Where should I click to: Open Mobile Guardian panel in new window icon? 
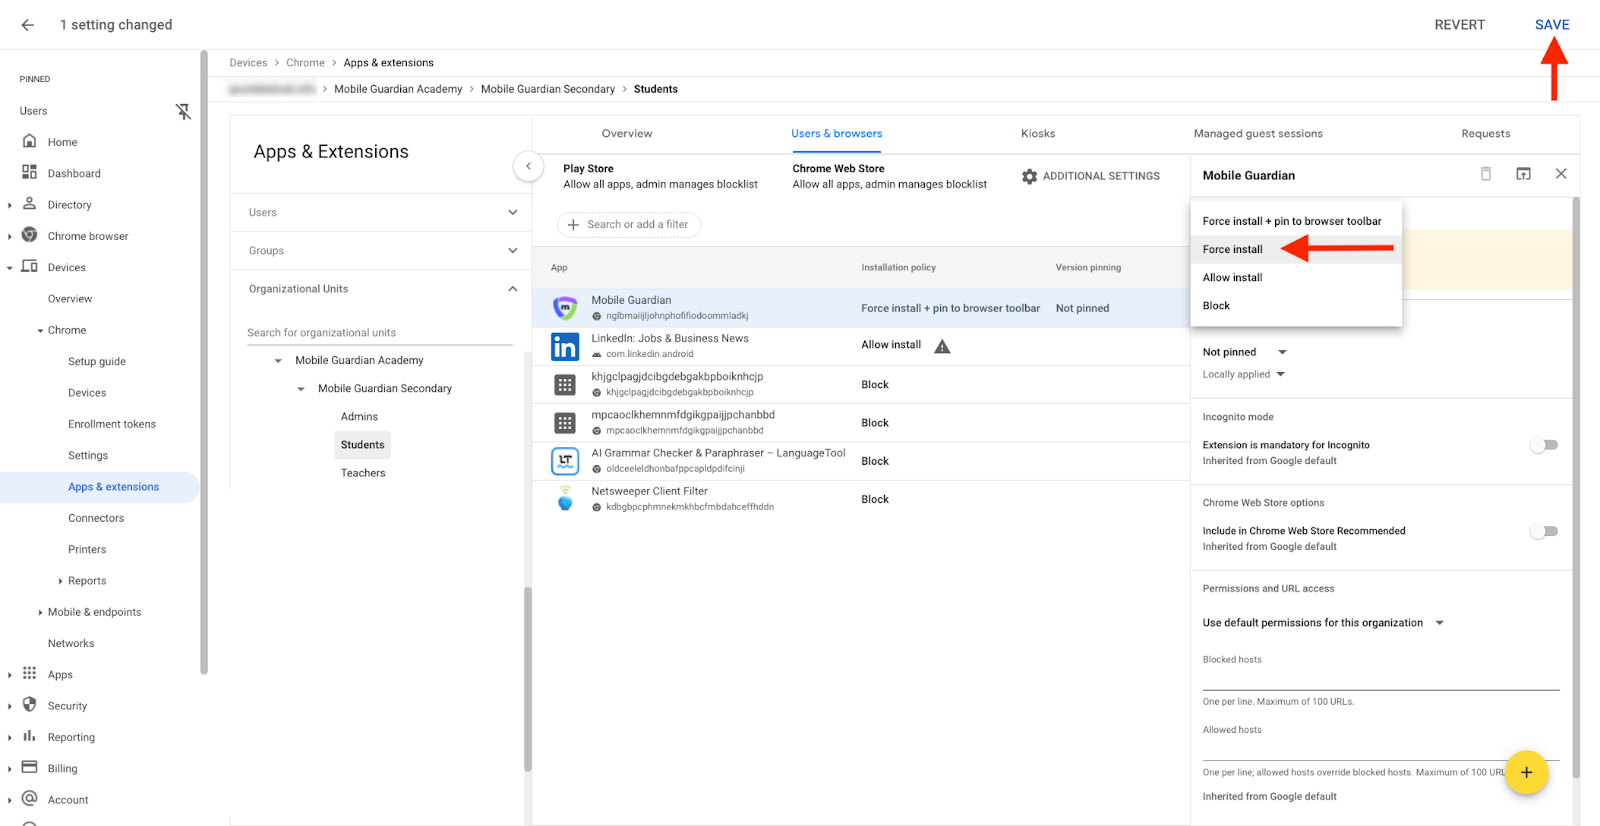click(x=1523, y=174)
